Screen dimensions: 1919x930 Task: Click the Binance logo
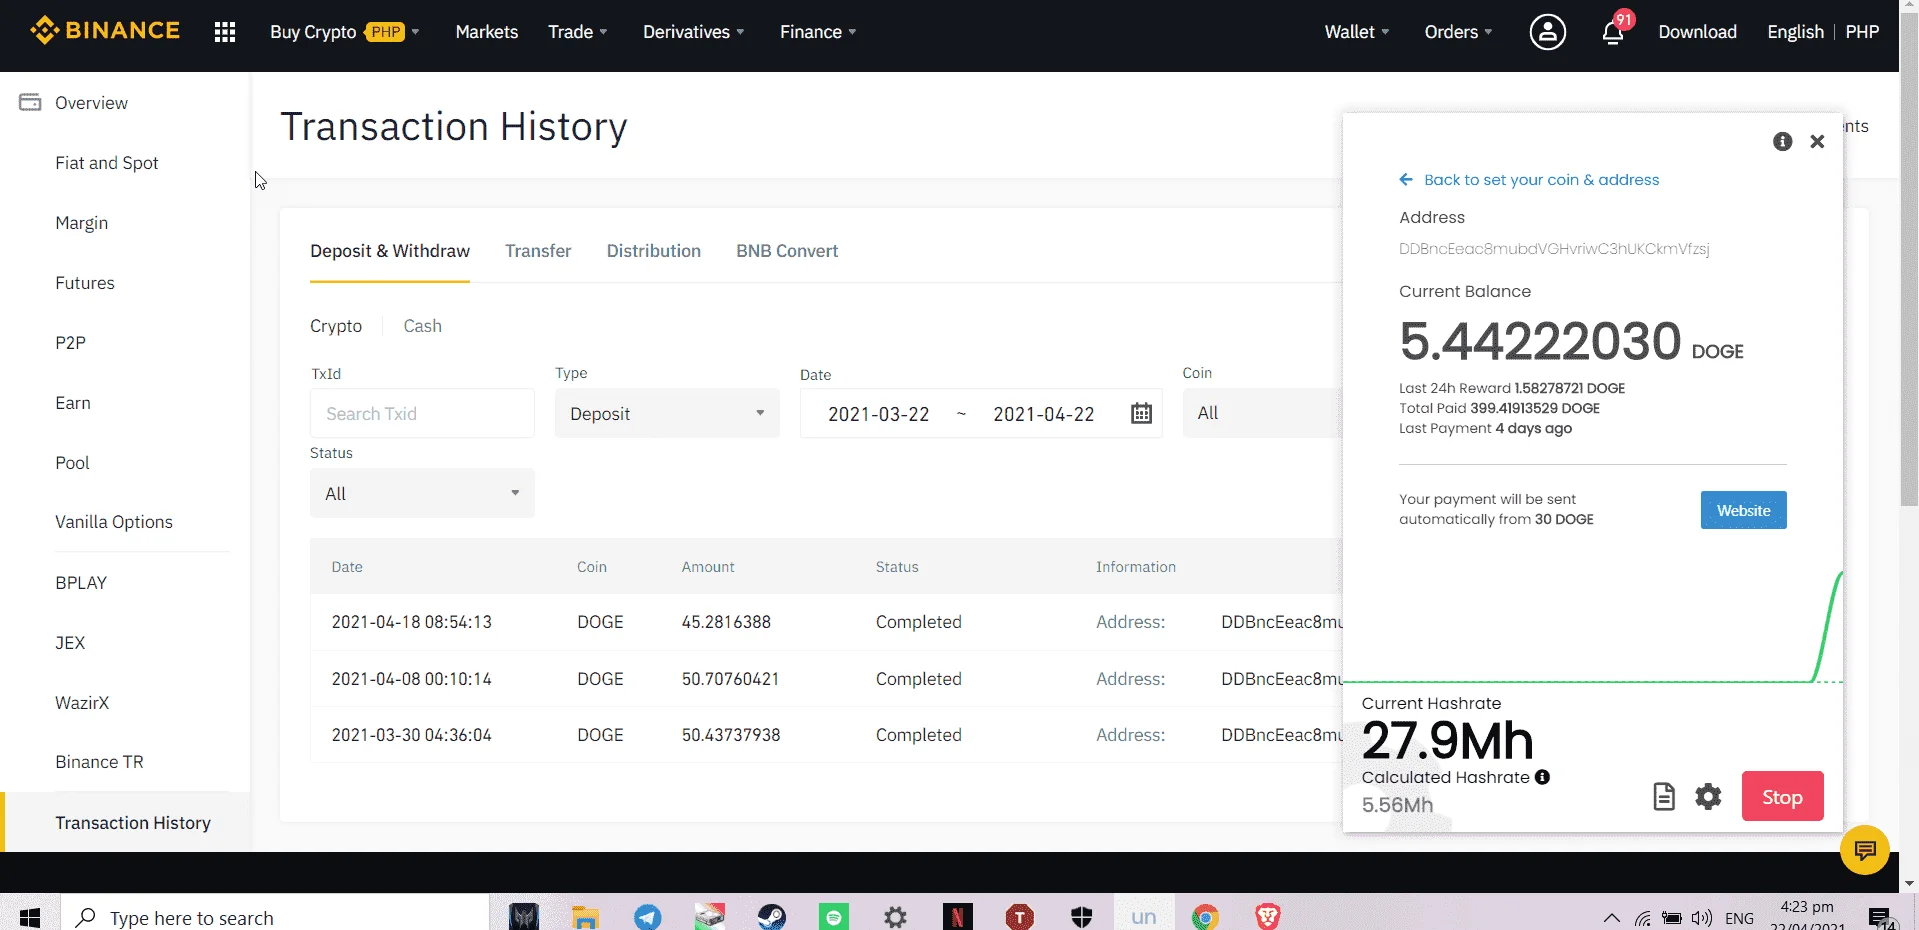(105, 31)
